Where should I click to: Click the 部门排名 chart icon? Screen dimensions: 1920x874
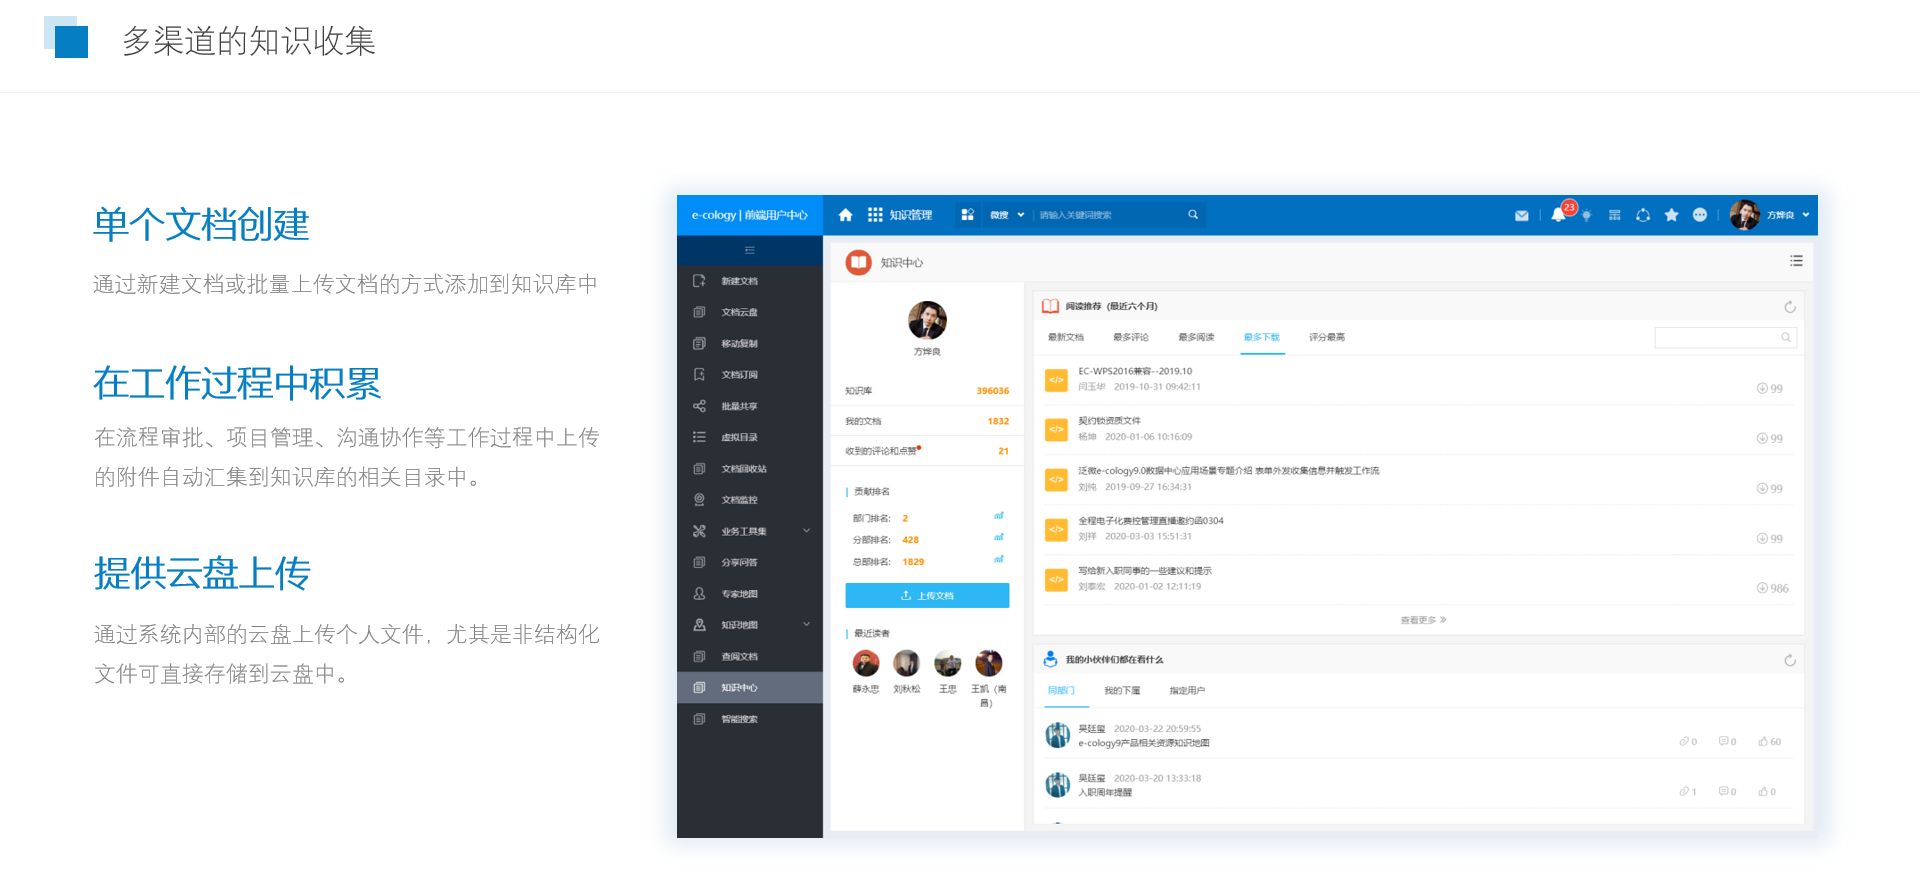tap(998, 517)
